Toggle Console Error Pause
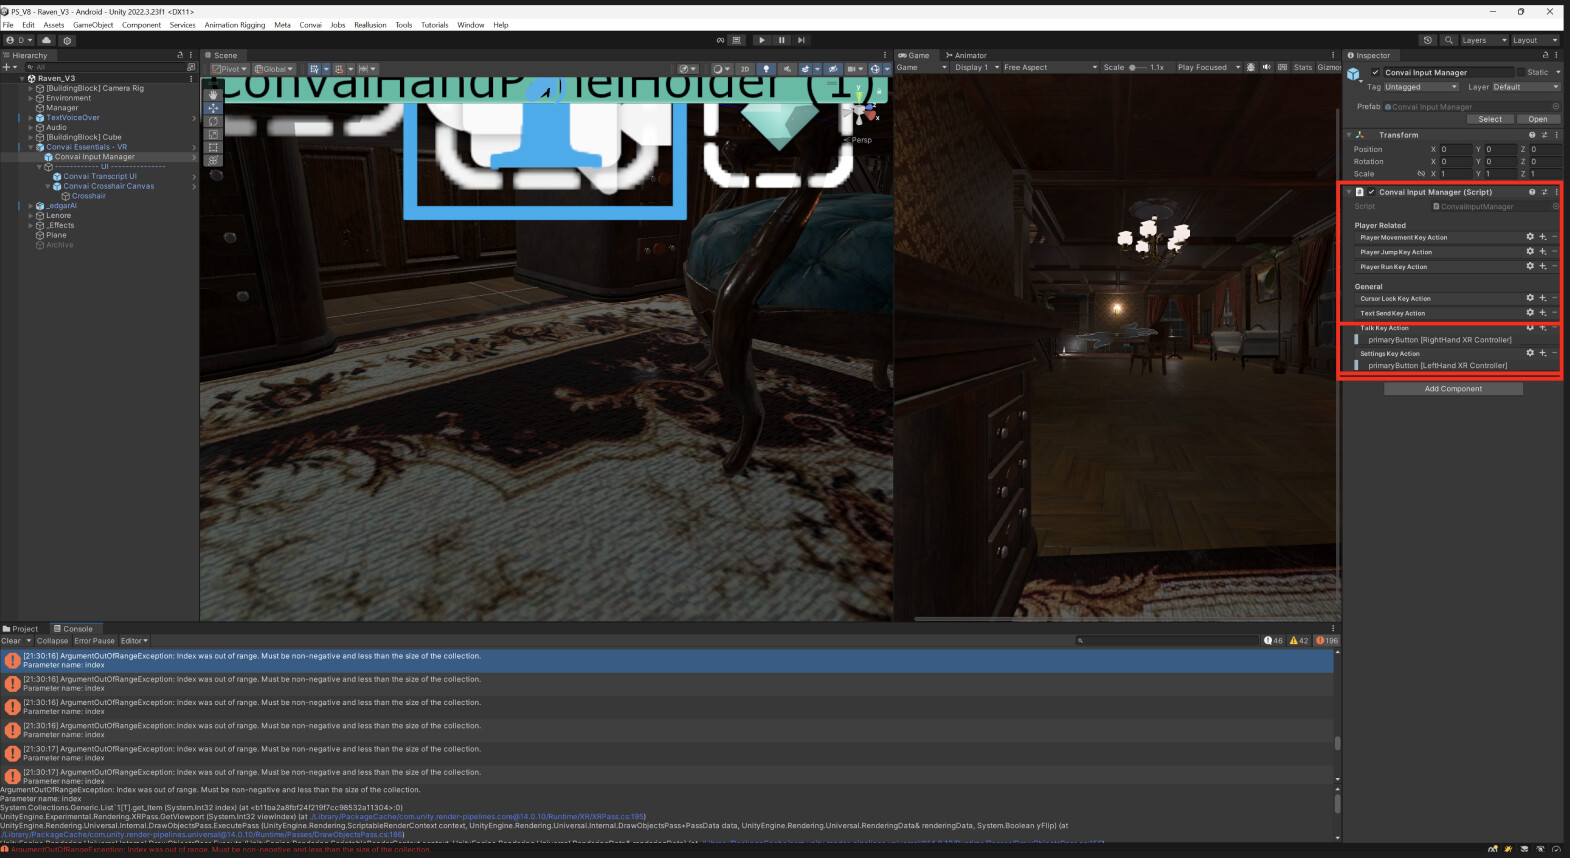1570x858 pixels. [94, 641]
